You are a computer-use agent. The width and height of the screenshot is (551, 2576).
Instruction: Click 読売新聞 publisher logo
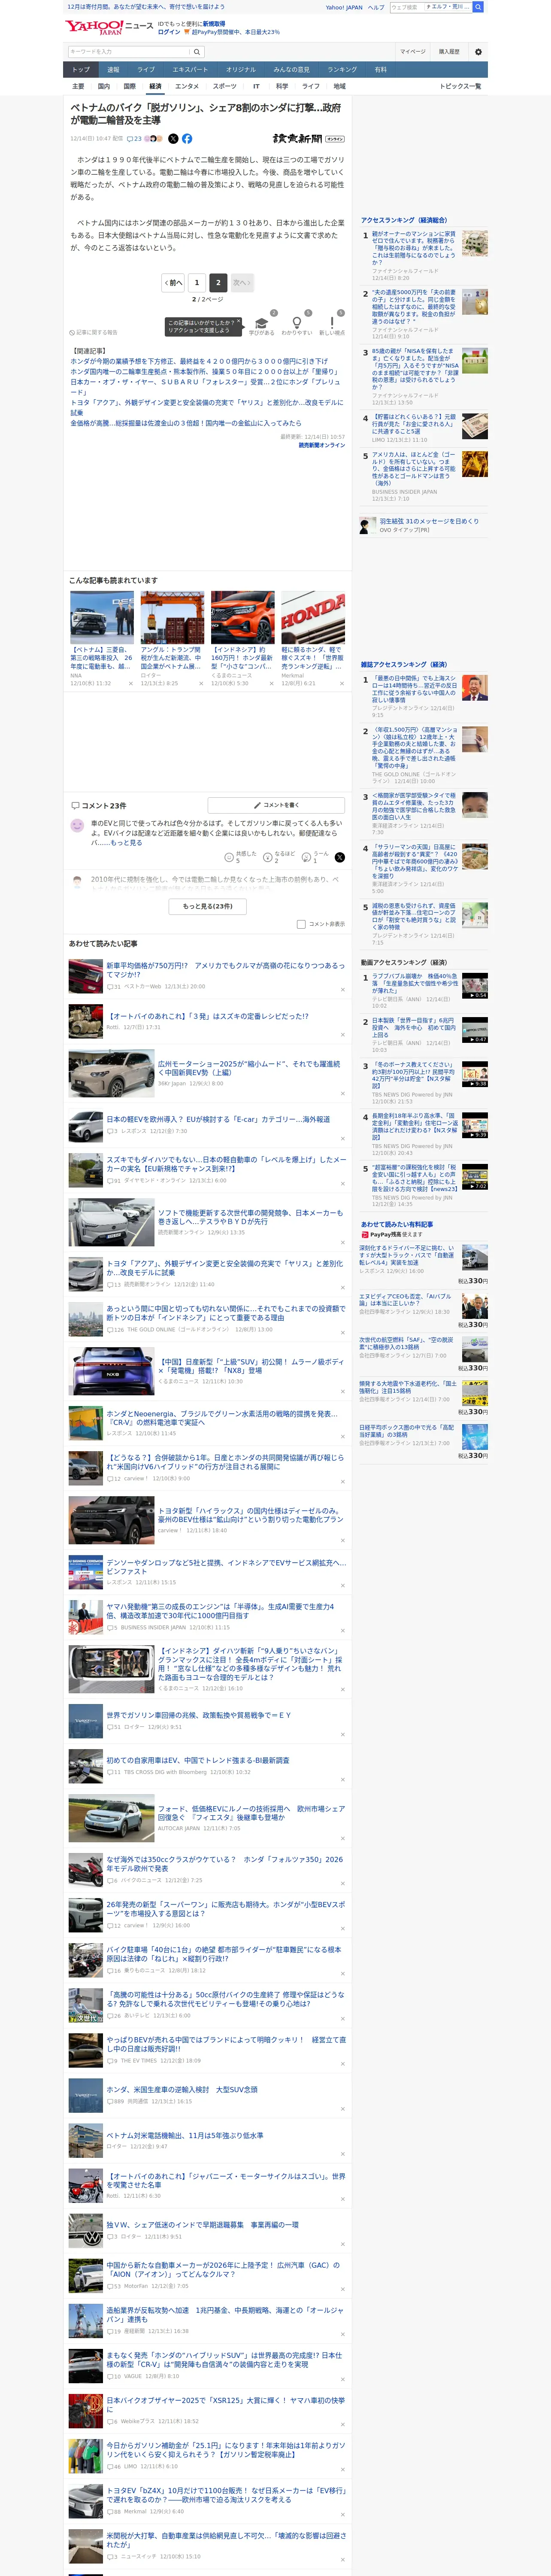click(297, 139)
